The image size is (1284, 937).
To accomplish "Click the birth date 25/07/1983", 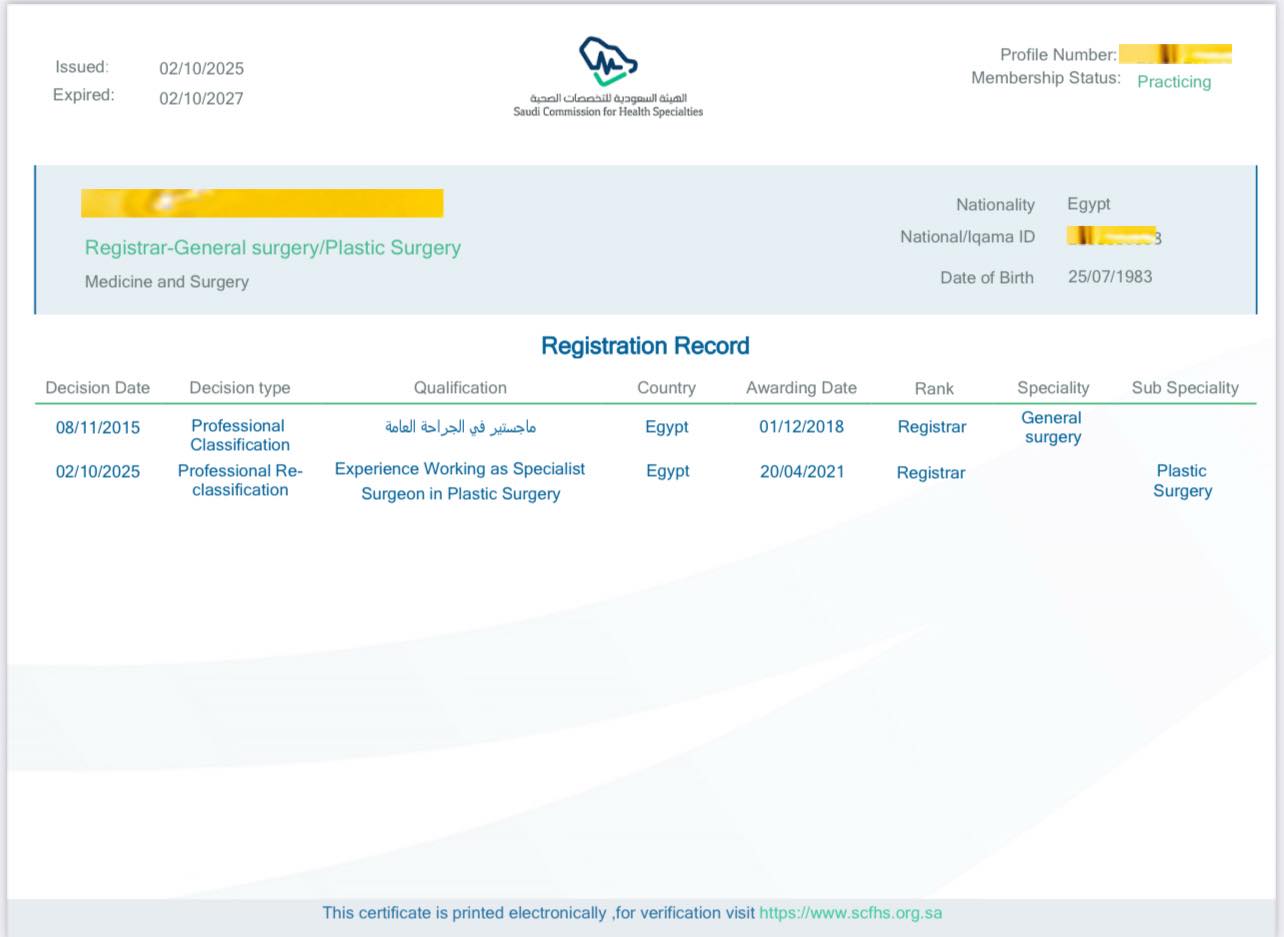I will (1110, 277).
